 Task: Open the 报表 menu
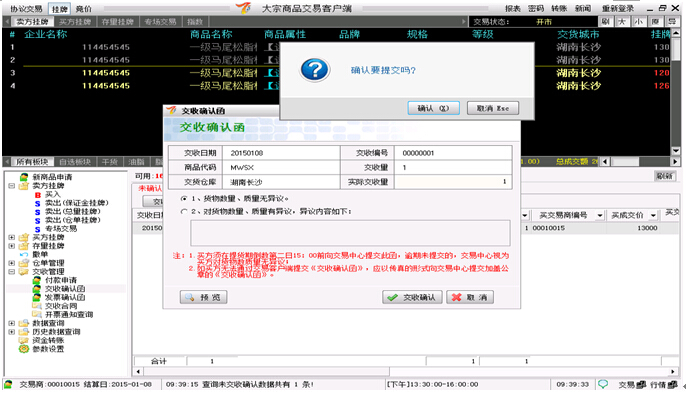[513, 8]
